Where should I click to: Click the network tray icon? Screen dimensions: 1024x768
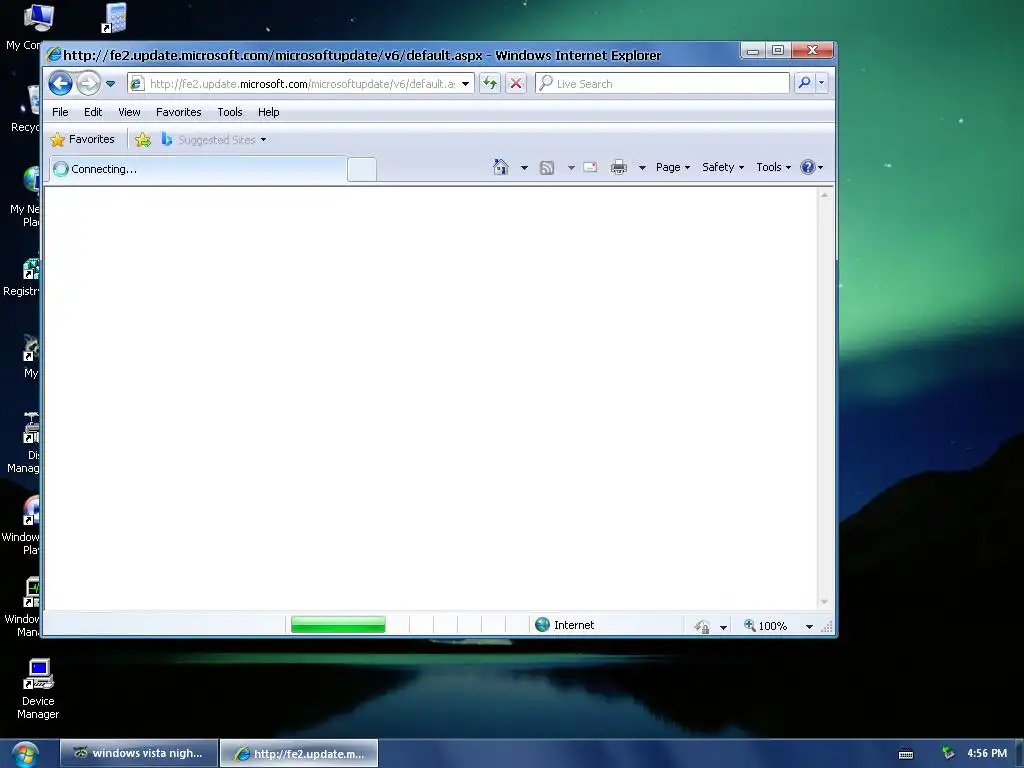(948, 753)
